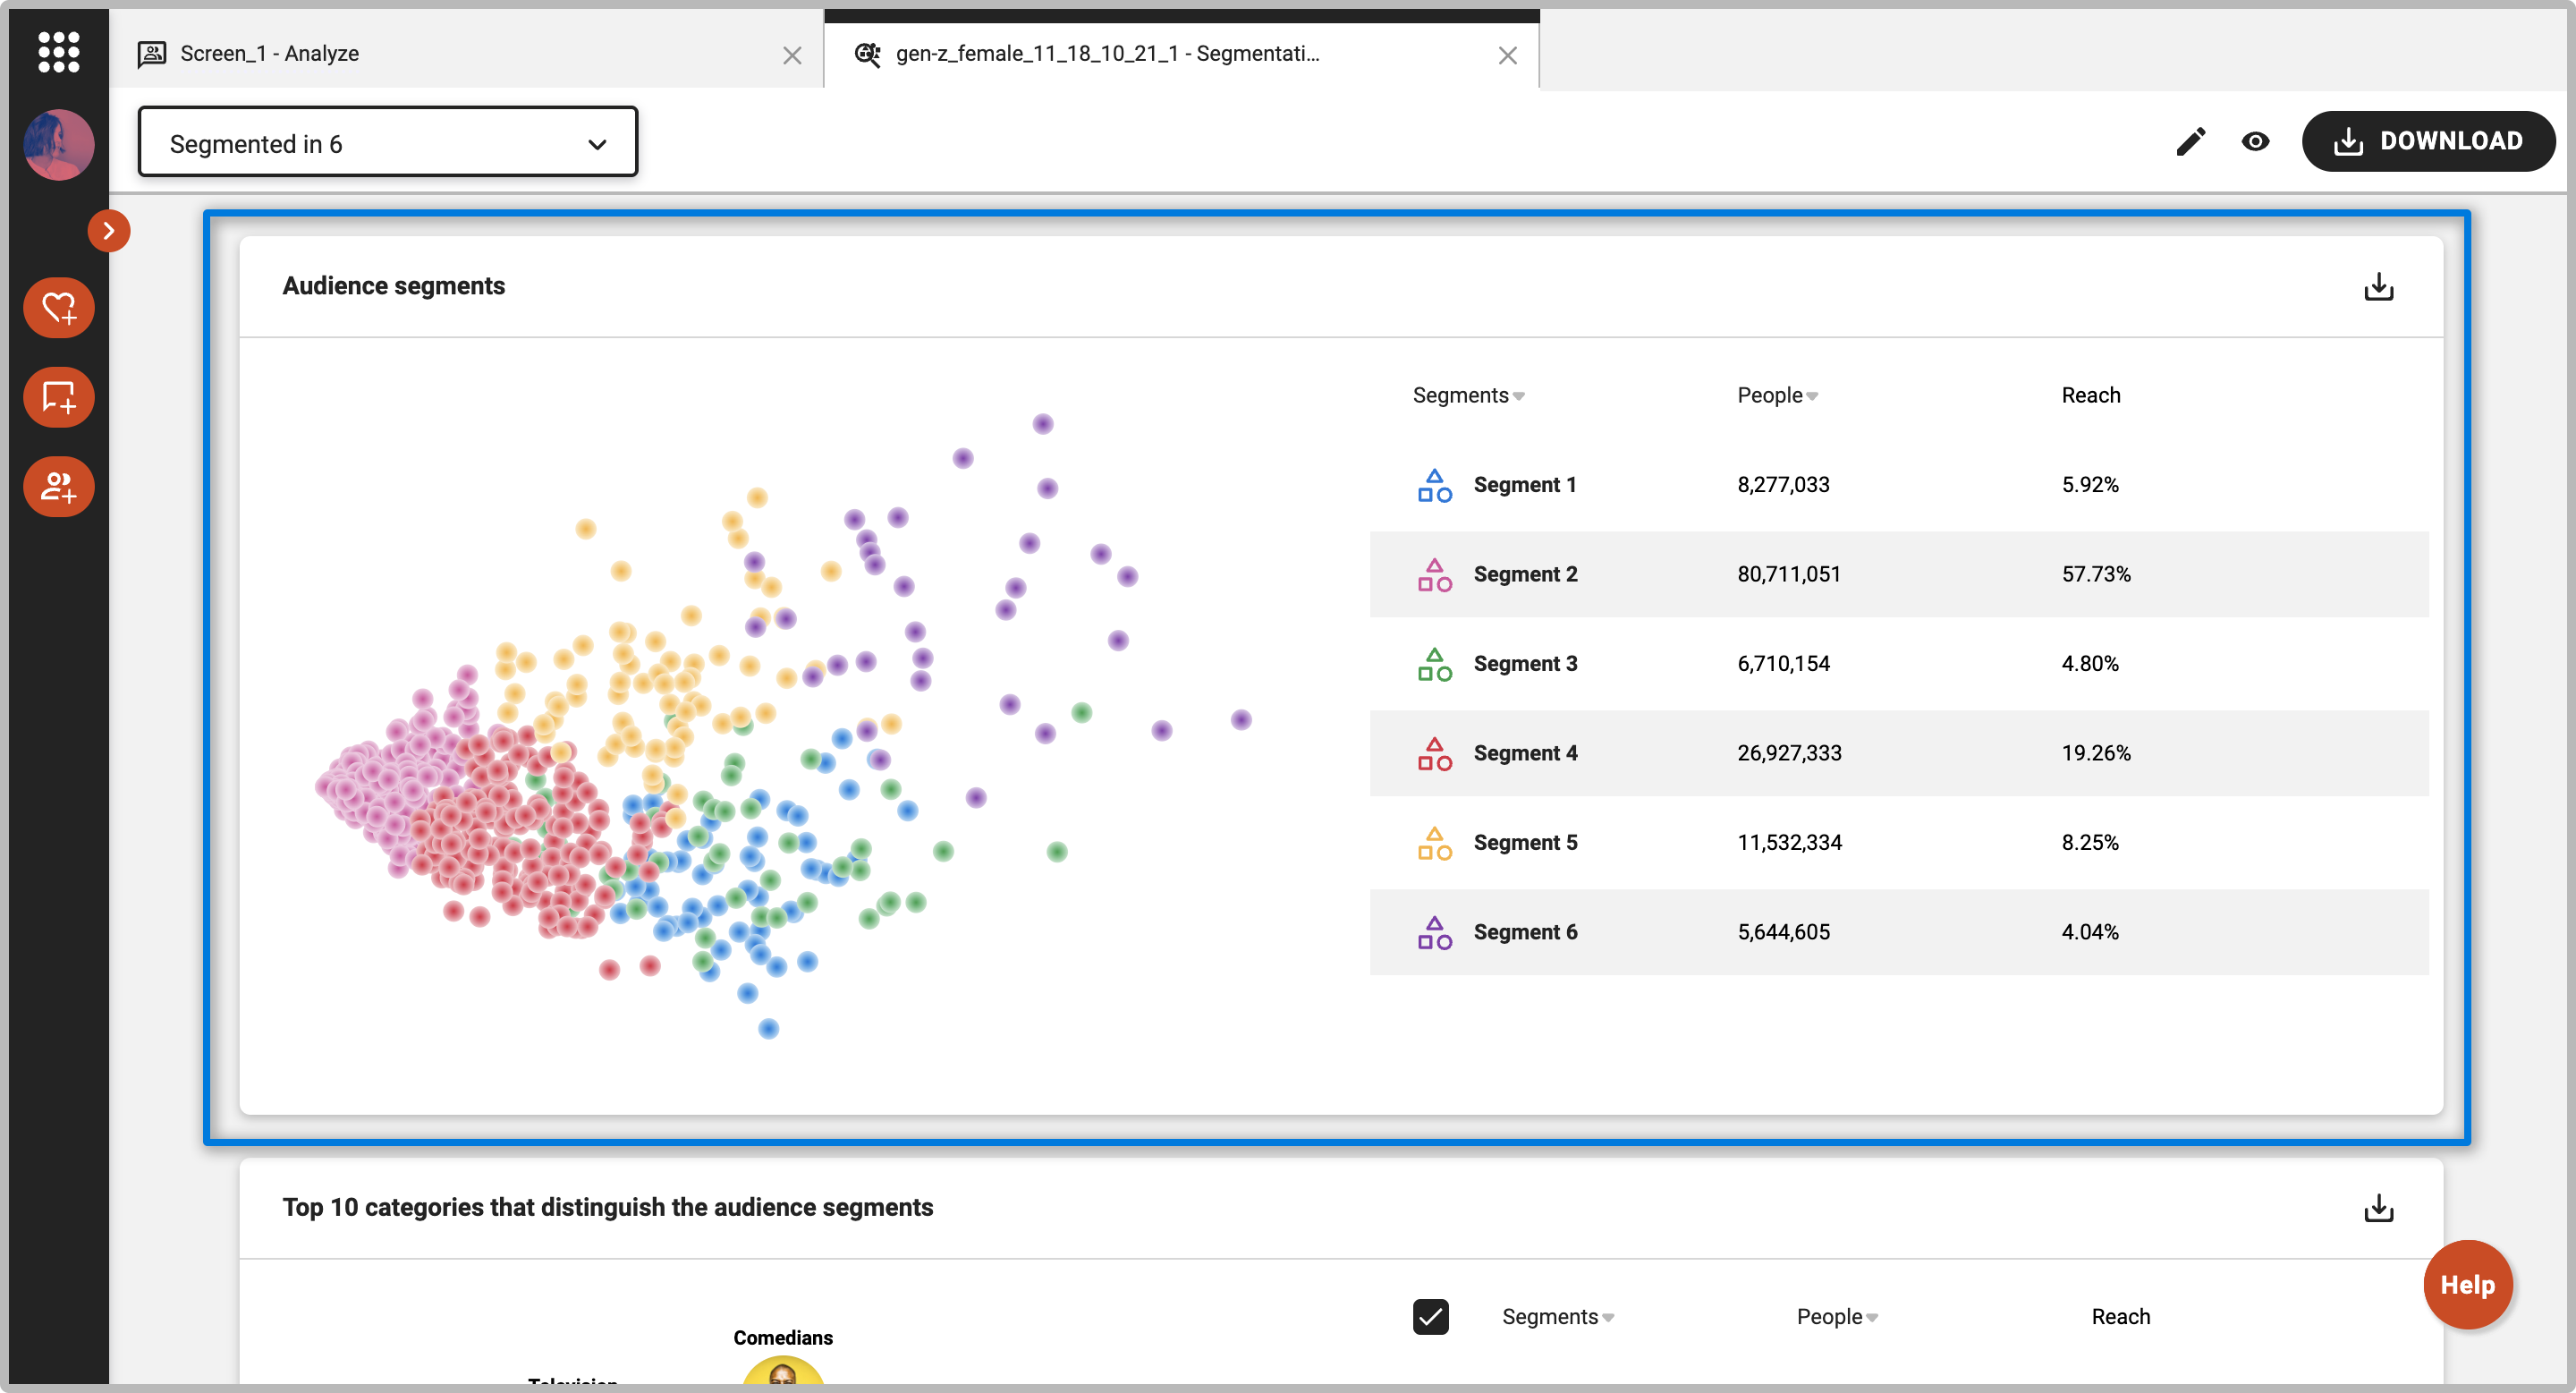
Task: Click the DOWNLOAD button
Action: click(2427, 142)
